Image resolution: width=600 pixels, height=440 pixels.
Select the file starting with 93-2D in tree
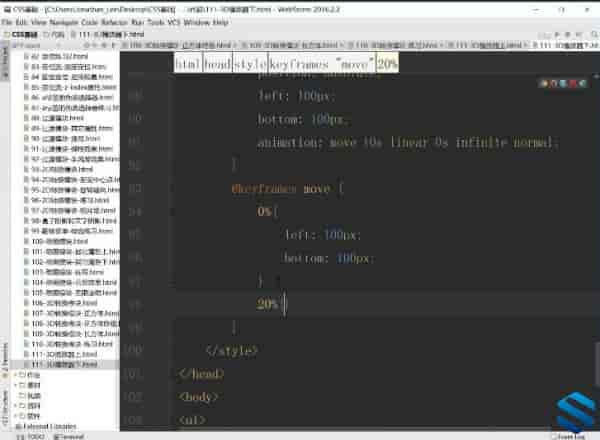[59, 169]
